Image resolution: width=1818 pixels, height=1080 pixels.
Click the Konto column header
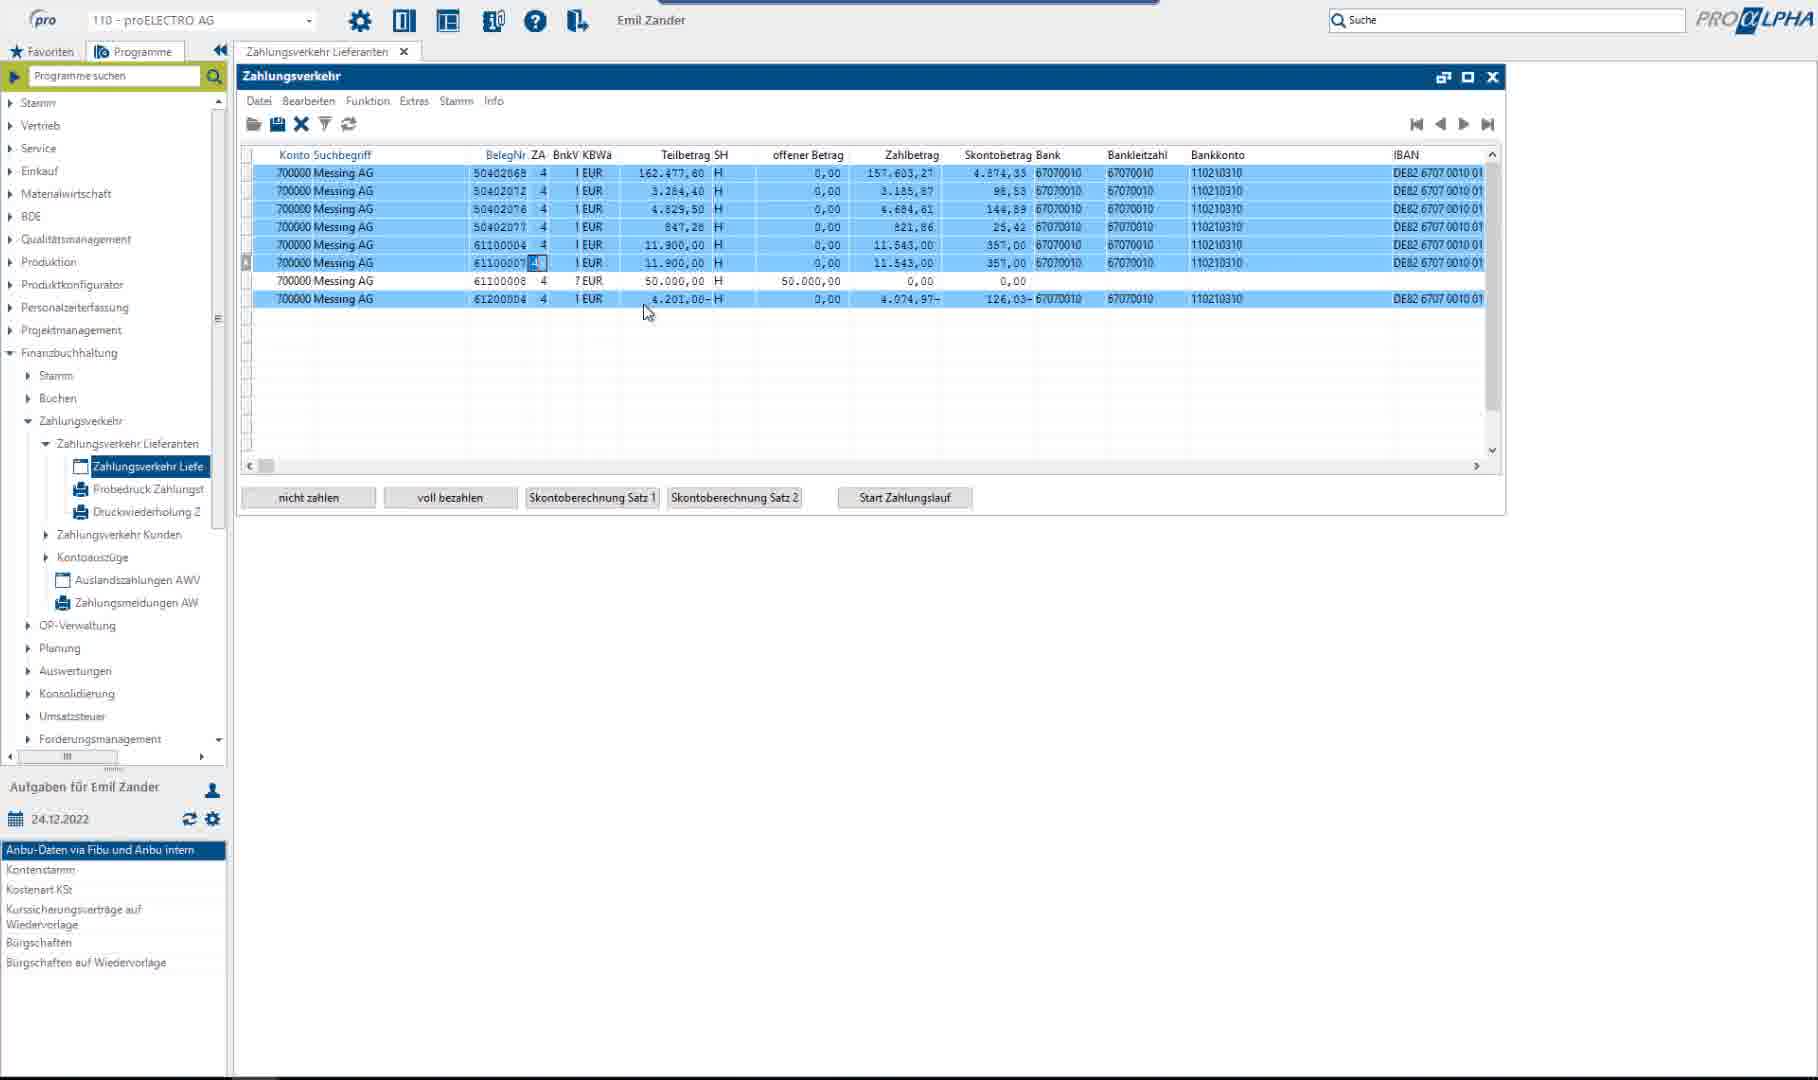pos(294,155)
